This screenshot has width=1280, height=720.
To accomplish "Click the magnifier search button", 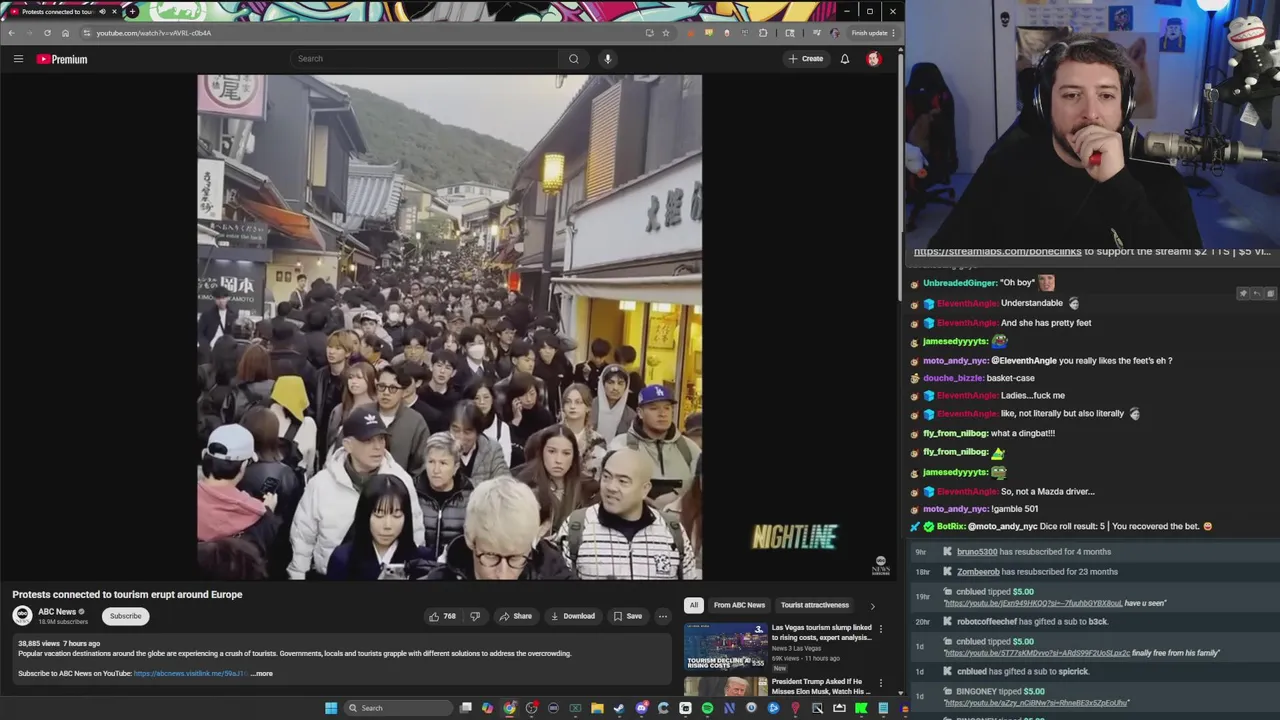I will point(574,59).
